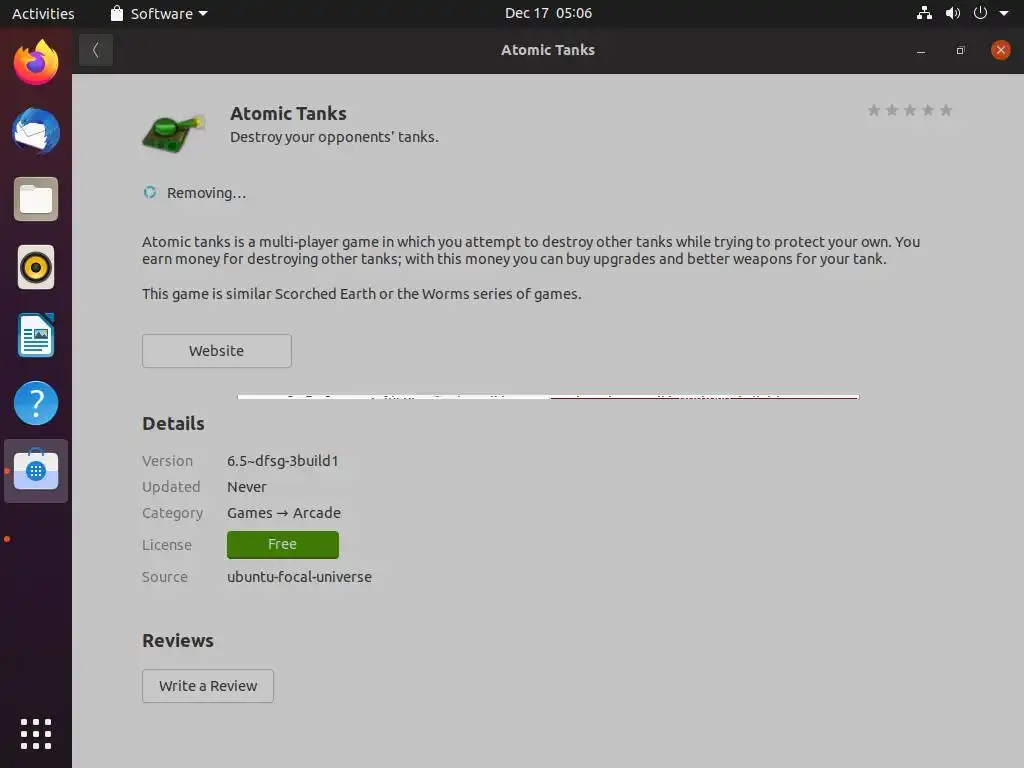This screenshot has height=768, width=1024.
Task: Click the green Free license button
Action: coord(283,545)
